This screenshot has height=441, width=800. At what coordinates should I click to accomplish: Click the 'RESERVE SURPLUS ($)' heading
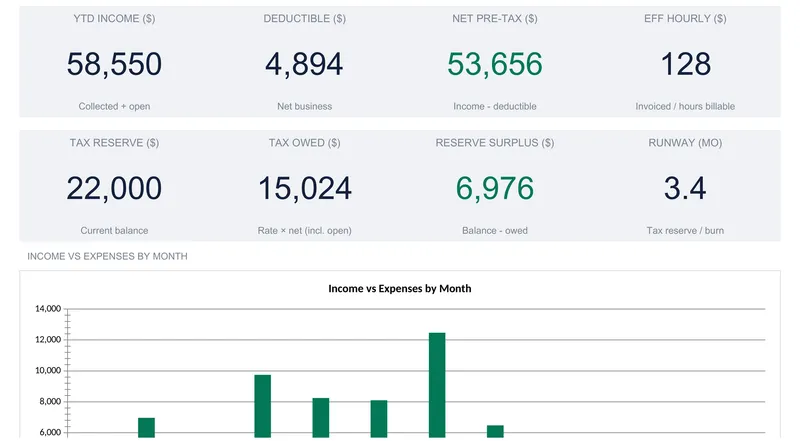tap(494, 143)
